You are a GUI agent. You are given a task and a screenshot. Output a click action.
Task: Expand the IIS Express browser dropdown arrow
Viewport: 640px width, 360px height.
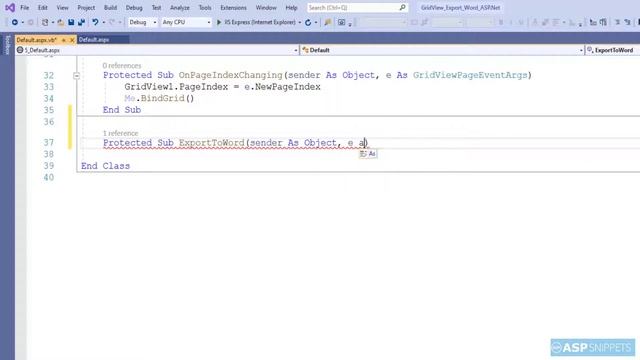point(300,22)
